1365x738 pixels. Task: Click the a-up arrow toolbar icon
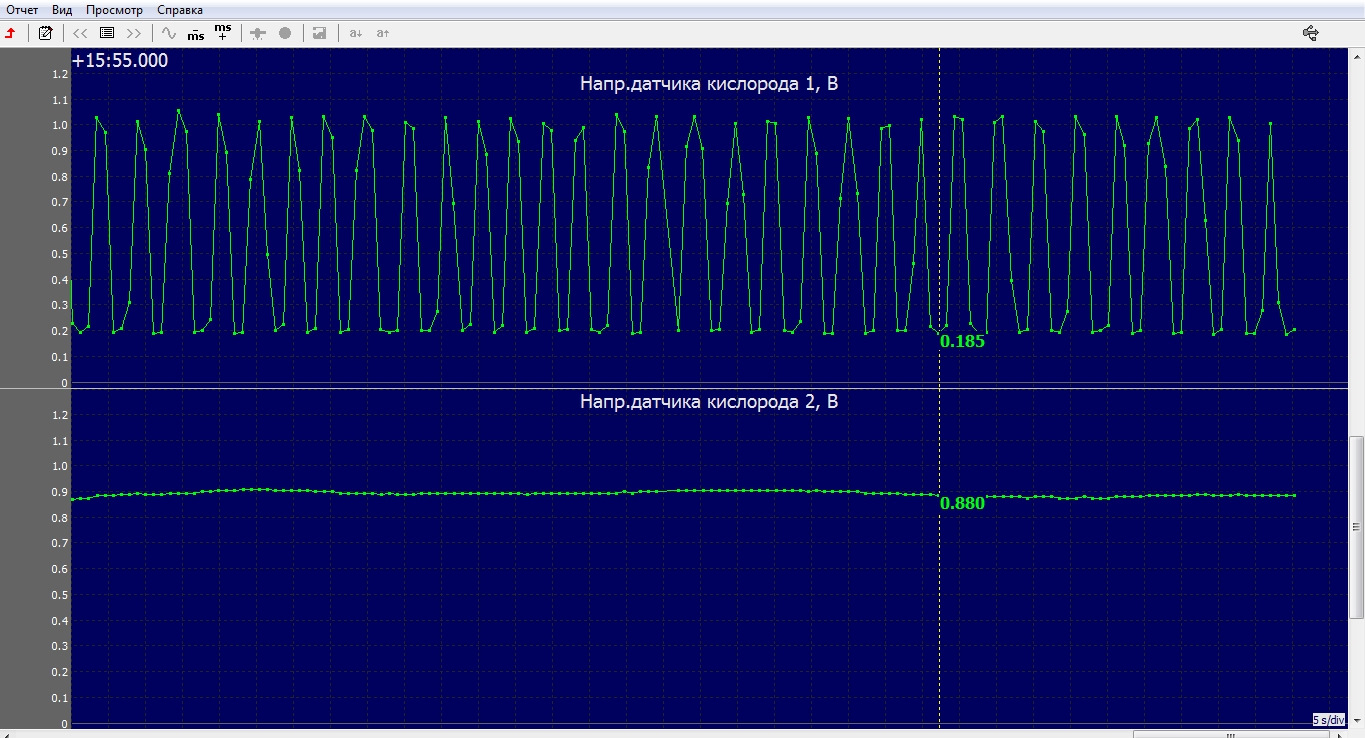382,33
